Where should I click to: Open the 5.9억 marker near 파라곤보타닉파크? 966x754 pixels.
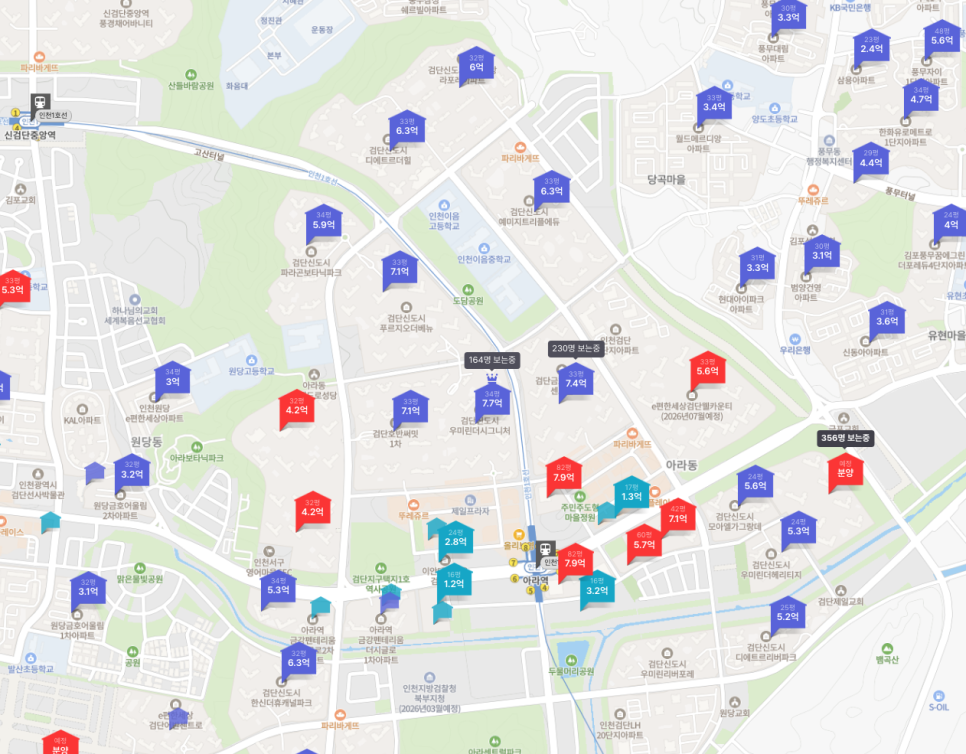click(x=323, y=223)
